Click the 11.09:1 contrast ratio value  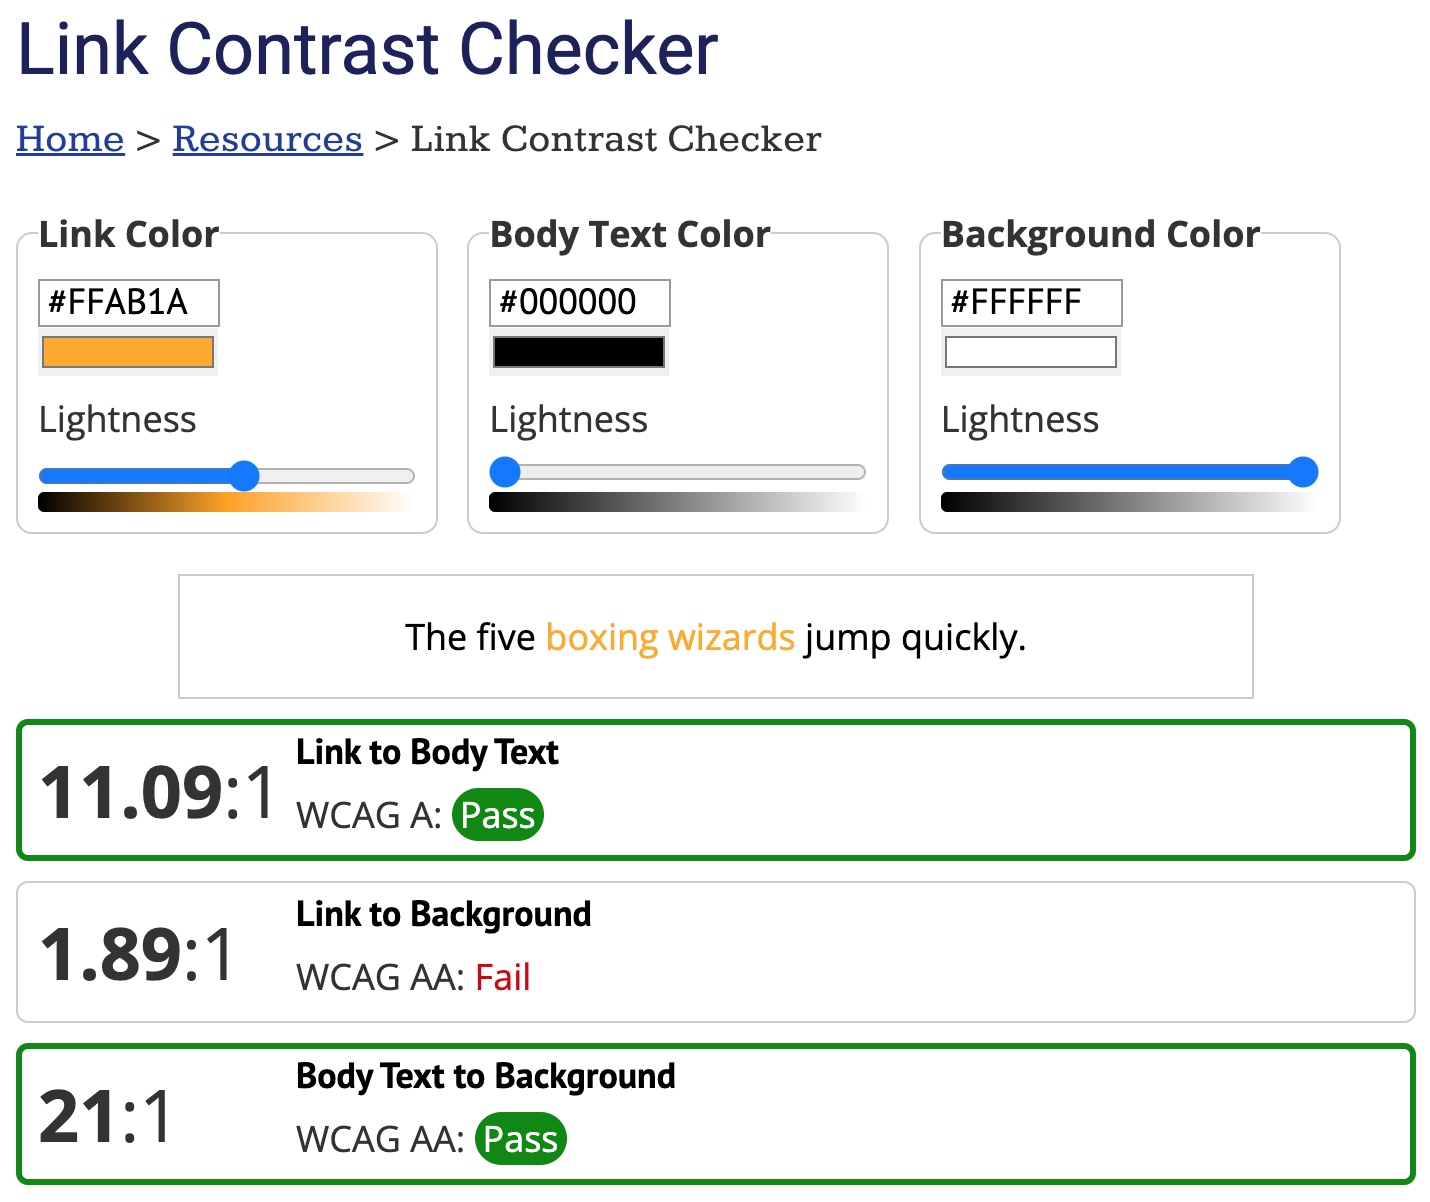(157, 793)
